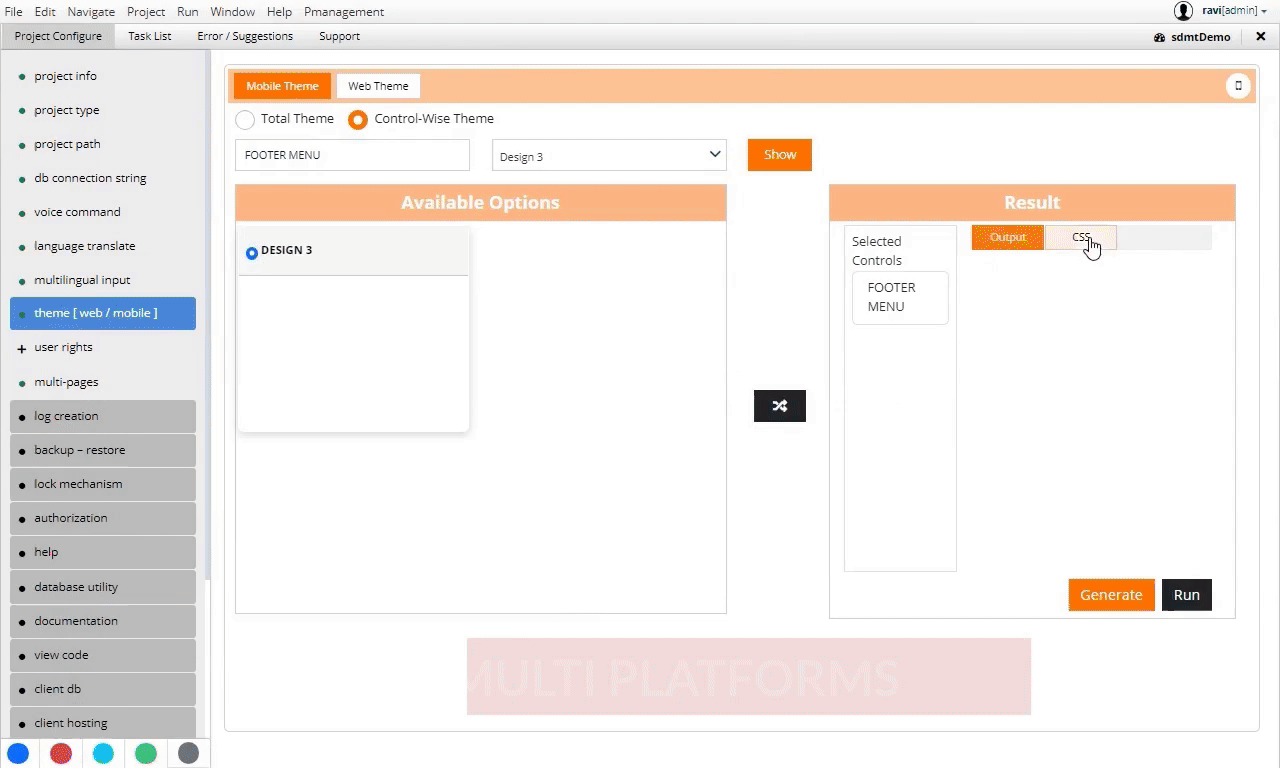Switch to the Web Theme tab
This screenshot has width=1280, height=768.
point(378,86)
